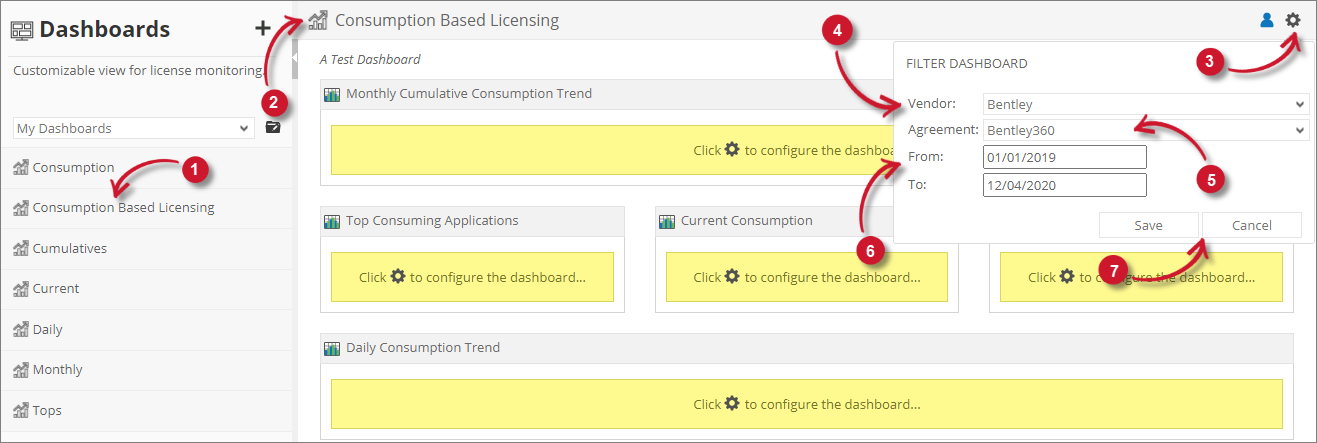Click the To date input field

[x=1064, y=185]
